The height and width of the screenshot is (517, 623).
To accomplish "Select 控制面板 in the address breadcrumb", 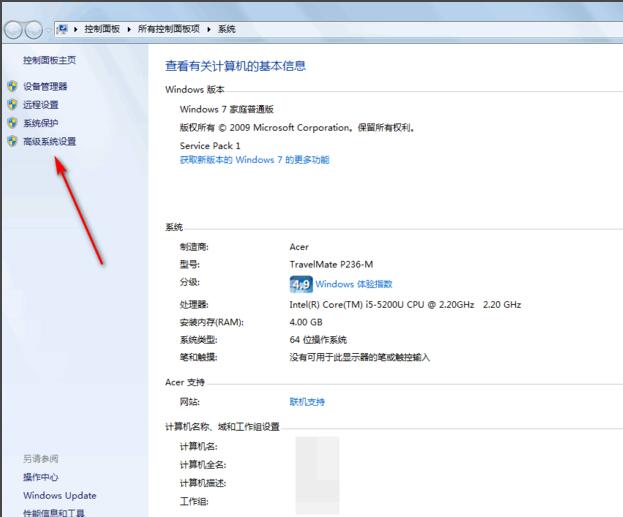I will (x=103, y=30).
